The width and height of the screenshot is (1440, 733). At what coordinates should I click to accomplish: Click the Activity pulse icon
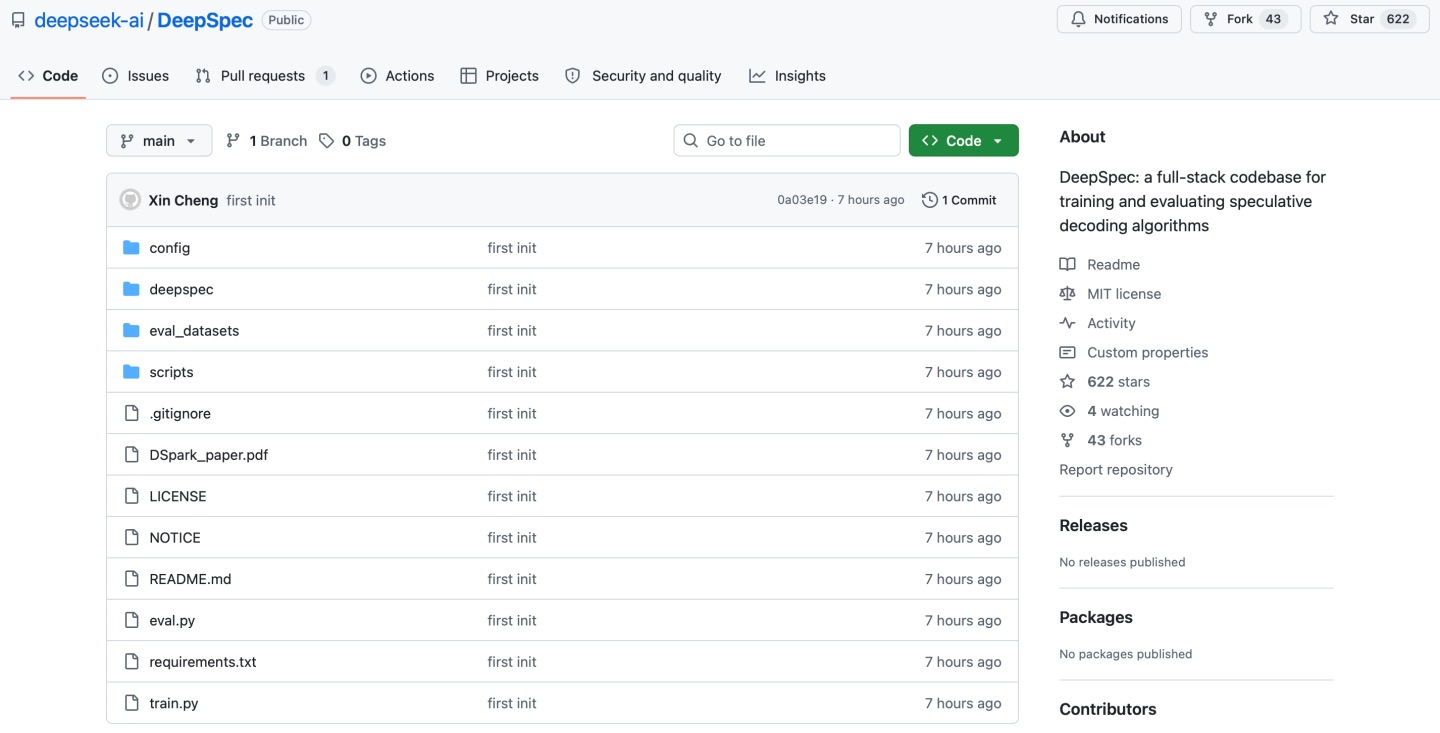[1067, 323]
